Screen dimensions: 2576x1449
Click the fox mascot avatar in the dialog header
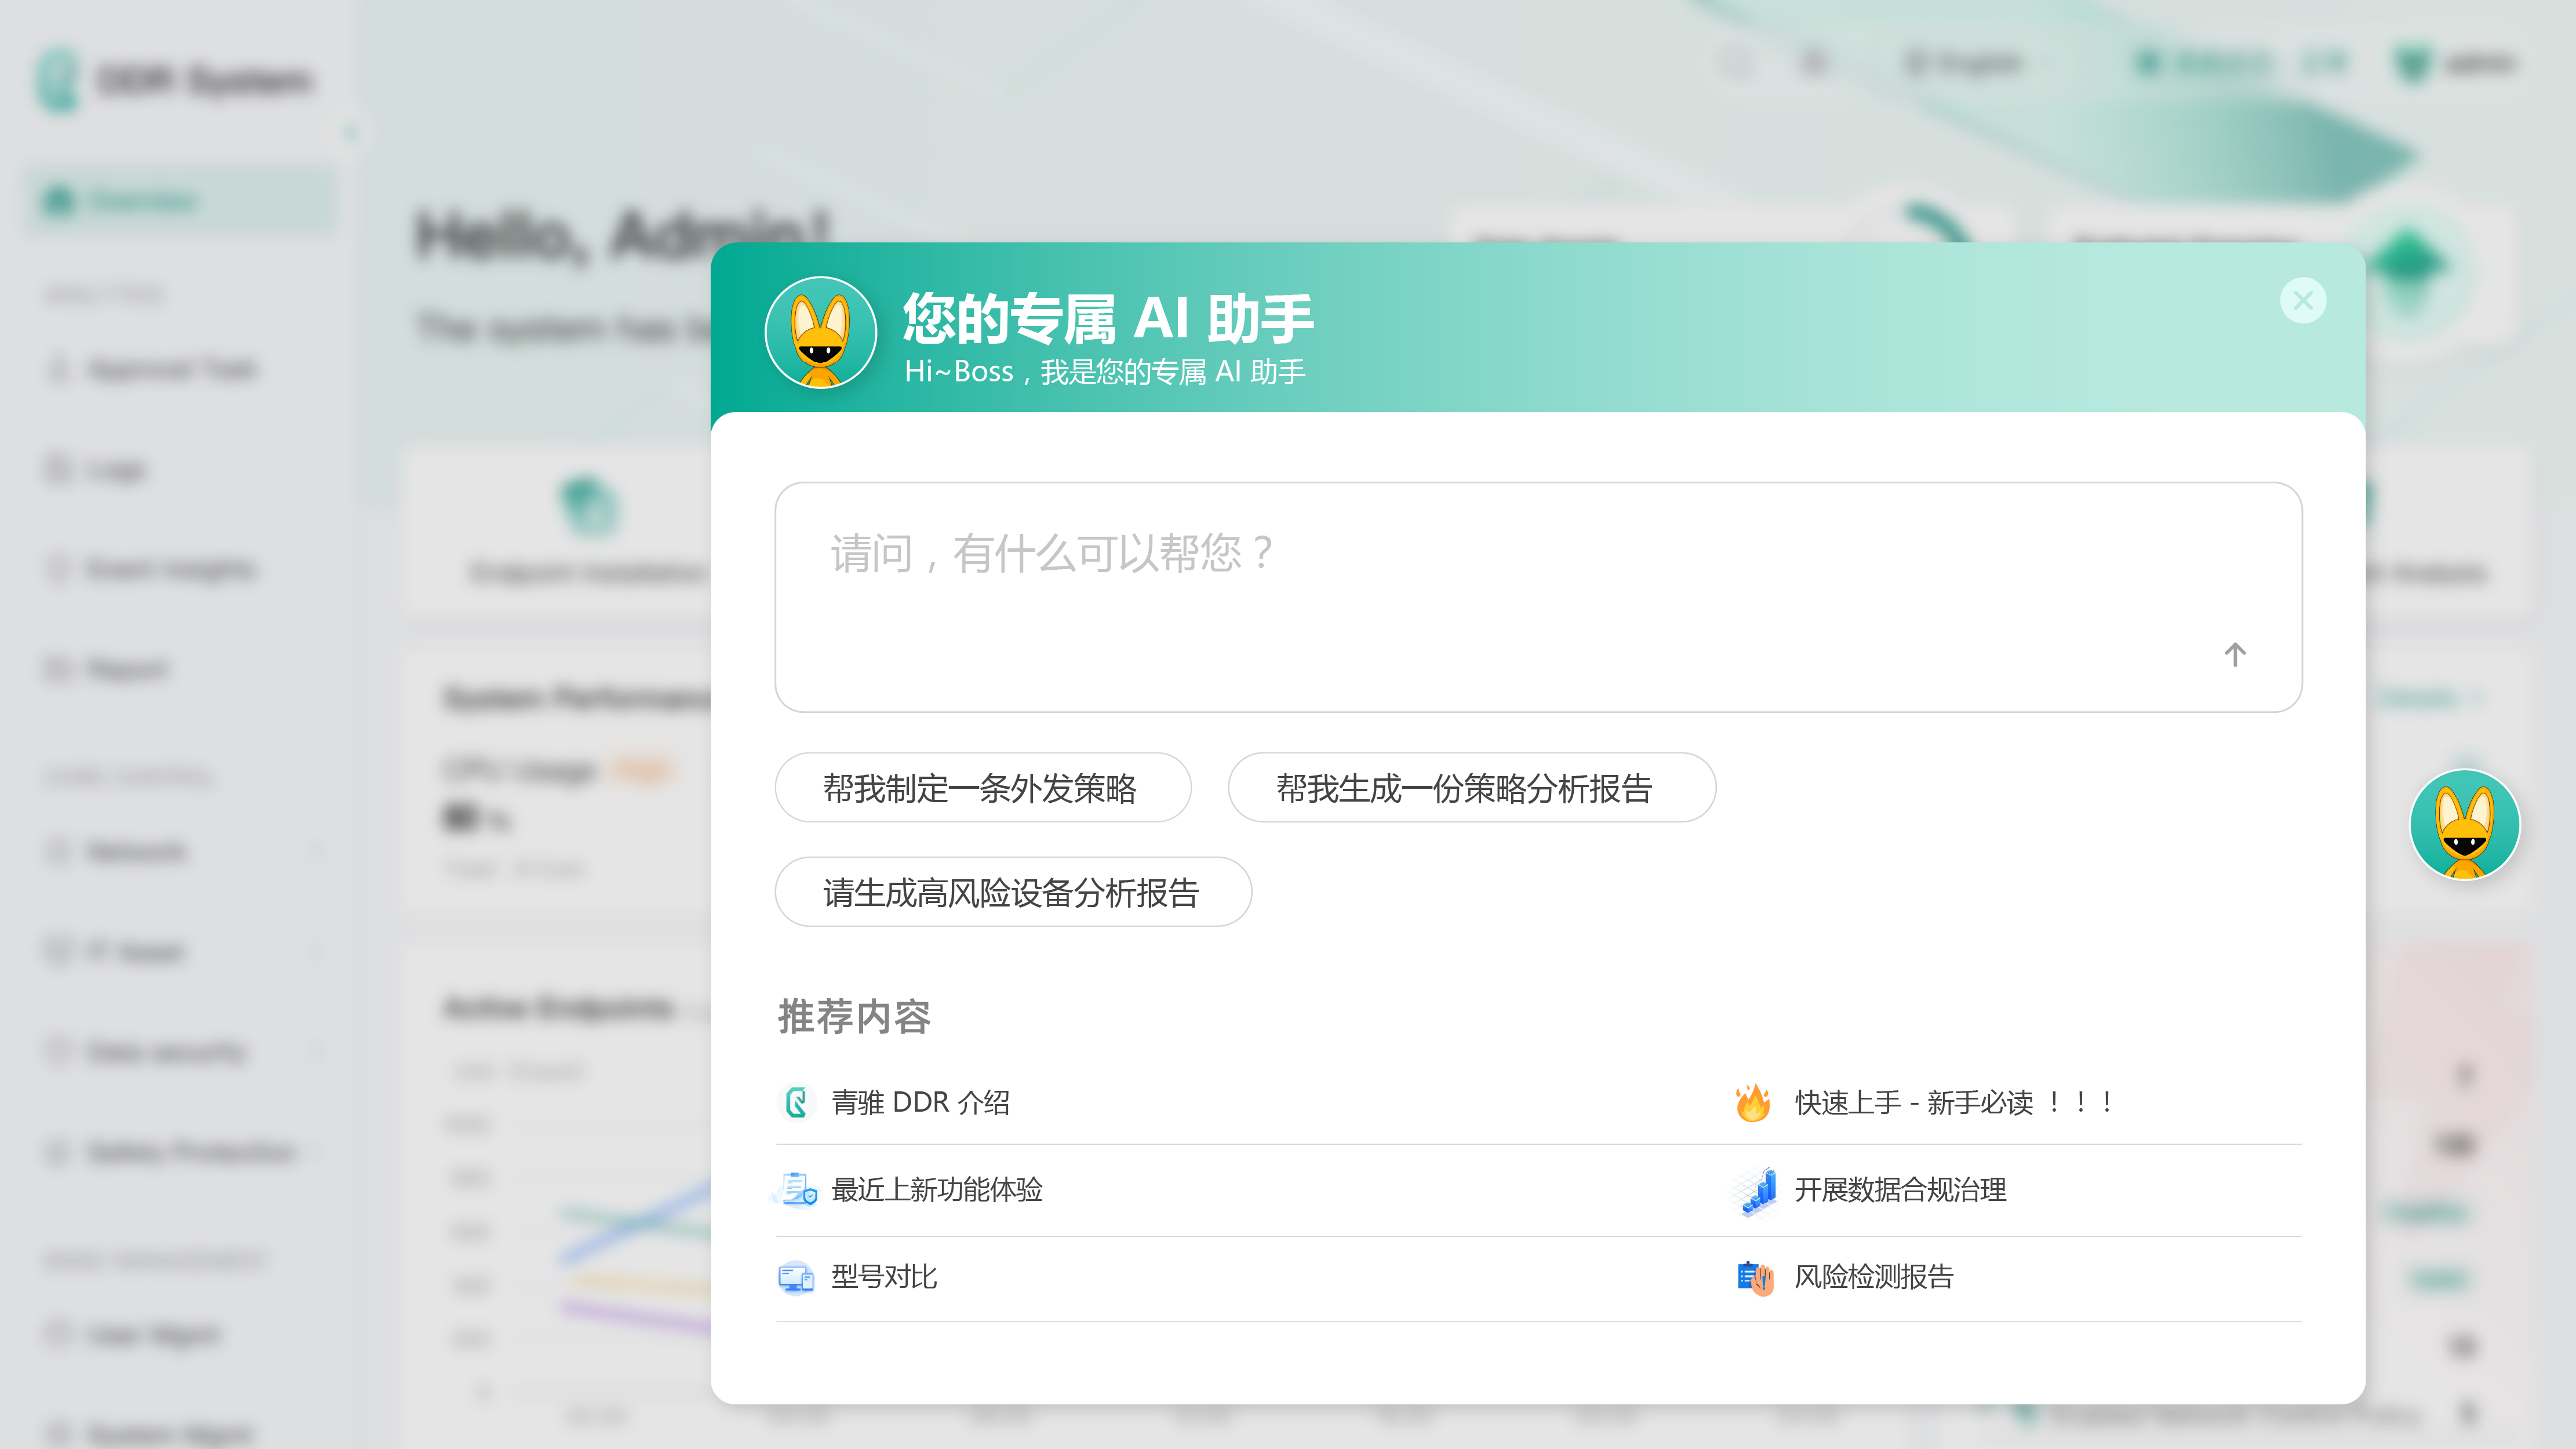(x=820, y=333)
